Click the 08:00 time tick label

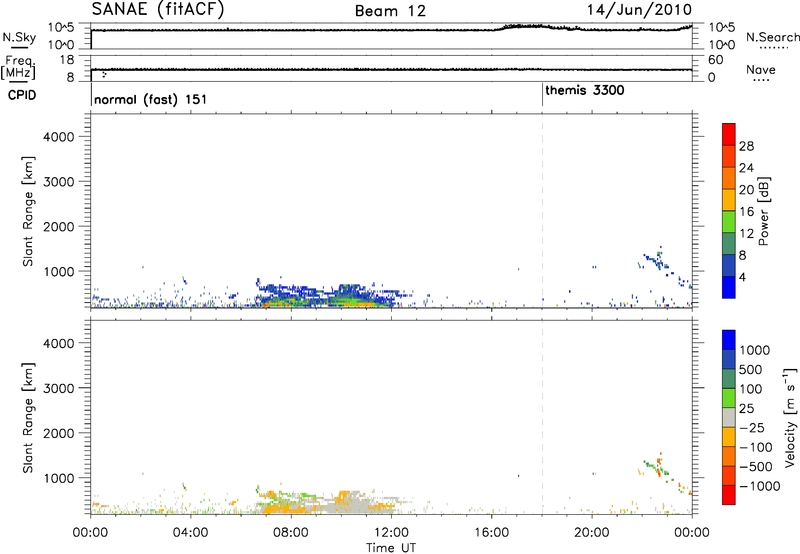[291, 533]
